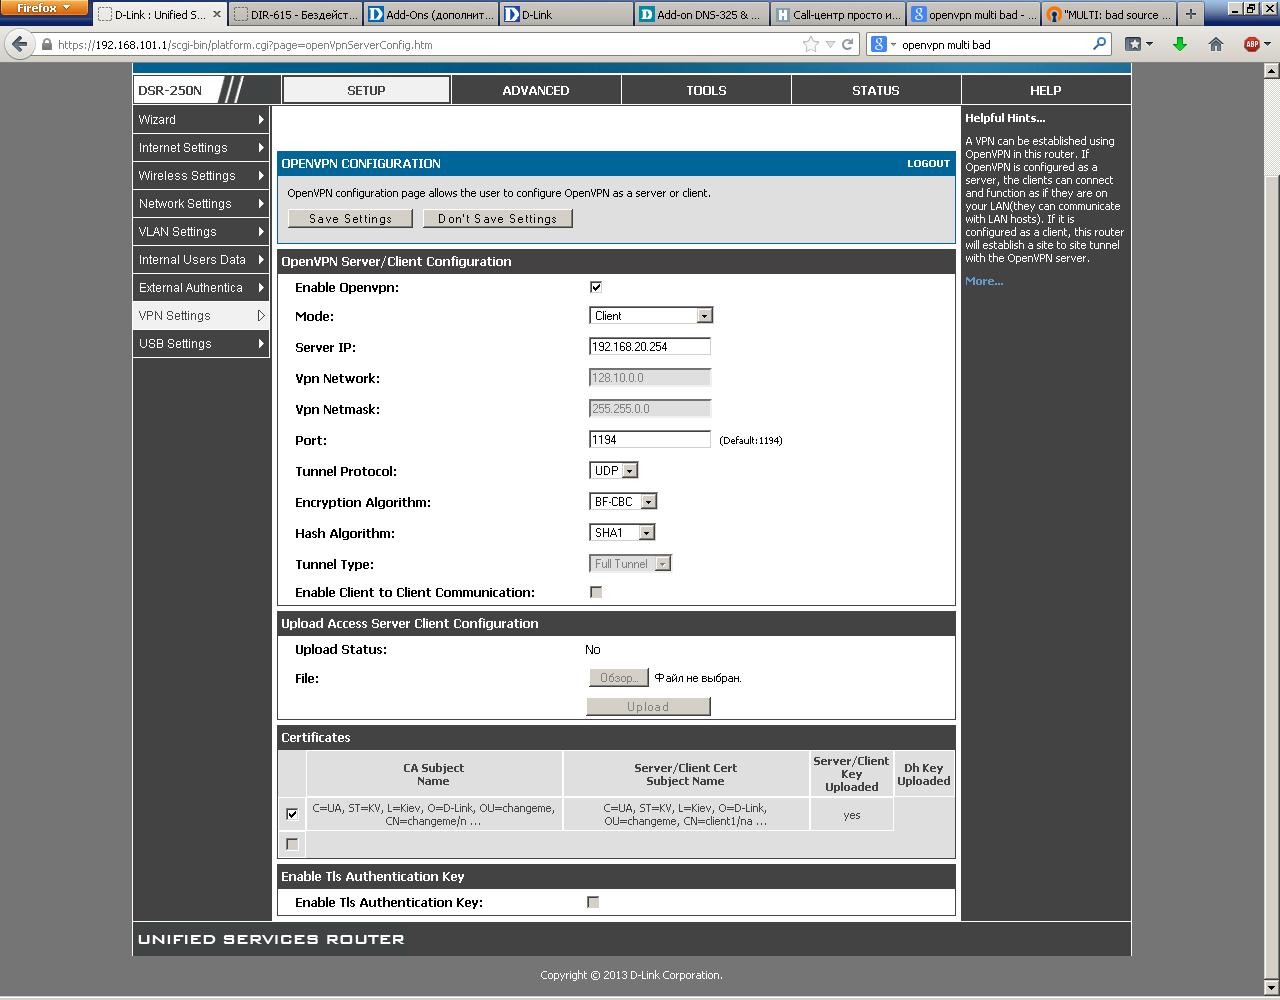Open the address bar history dropdown arrow
The height and width of the screenshot is (1000, 1280).
[830, 44]
